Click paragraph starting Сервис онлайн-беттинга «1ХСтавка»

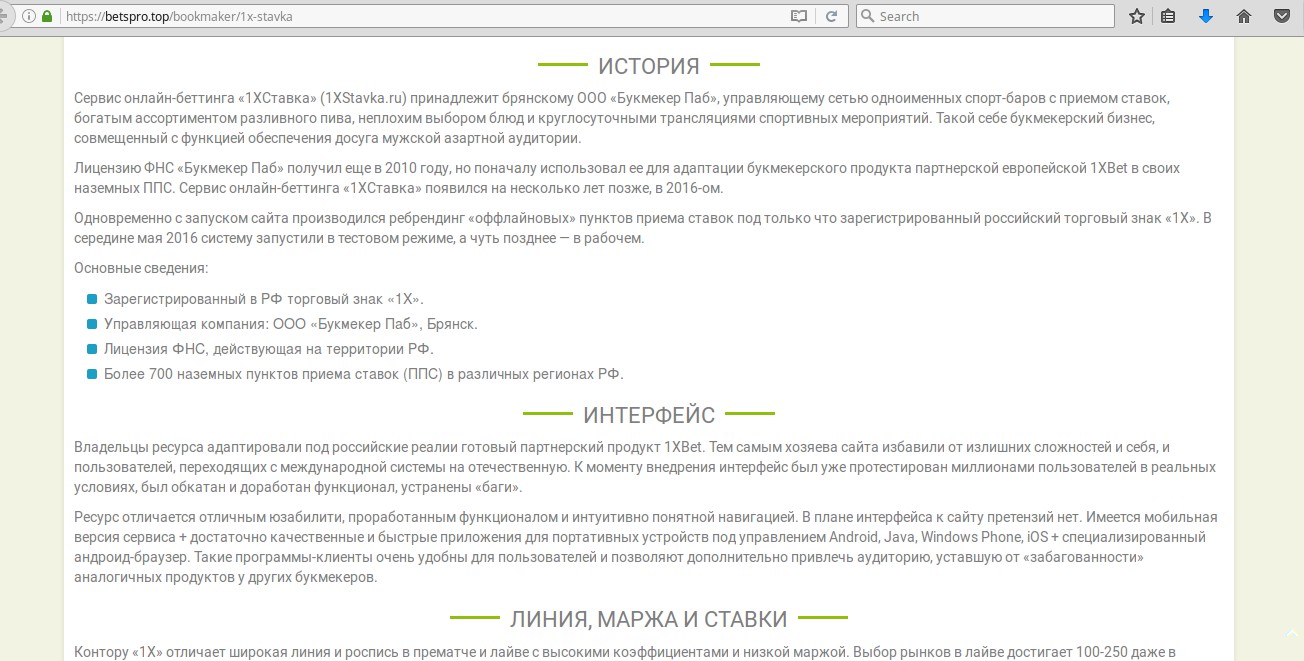[622, 118]
